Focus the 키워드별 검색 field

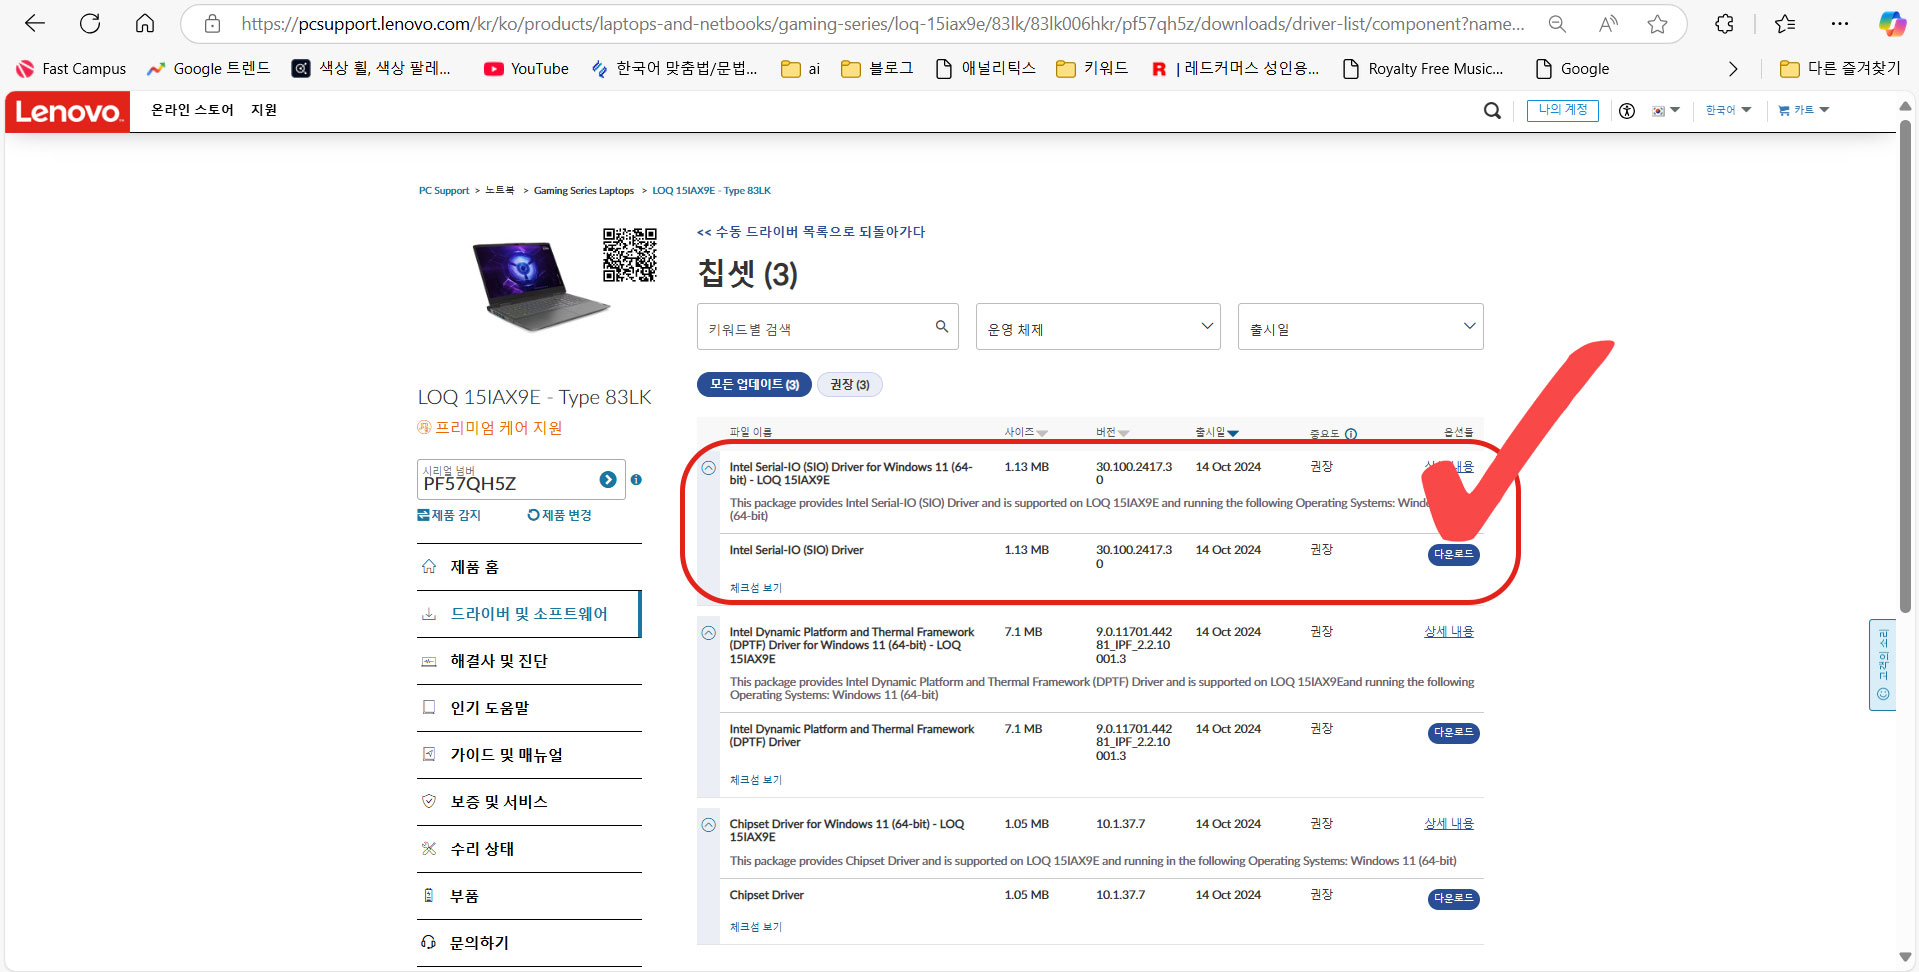(827, 327)
